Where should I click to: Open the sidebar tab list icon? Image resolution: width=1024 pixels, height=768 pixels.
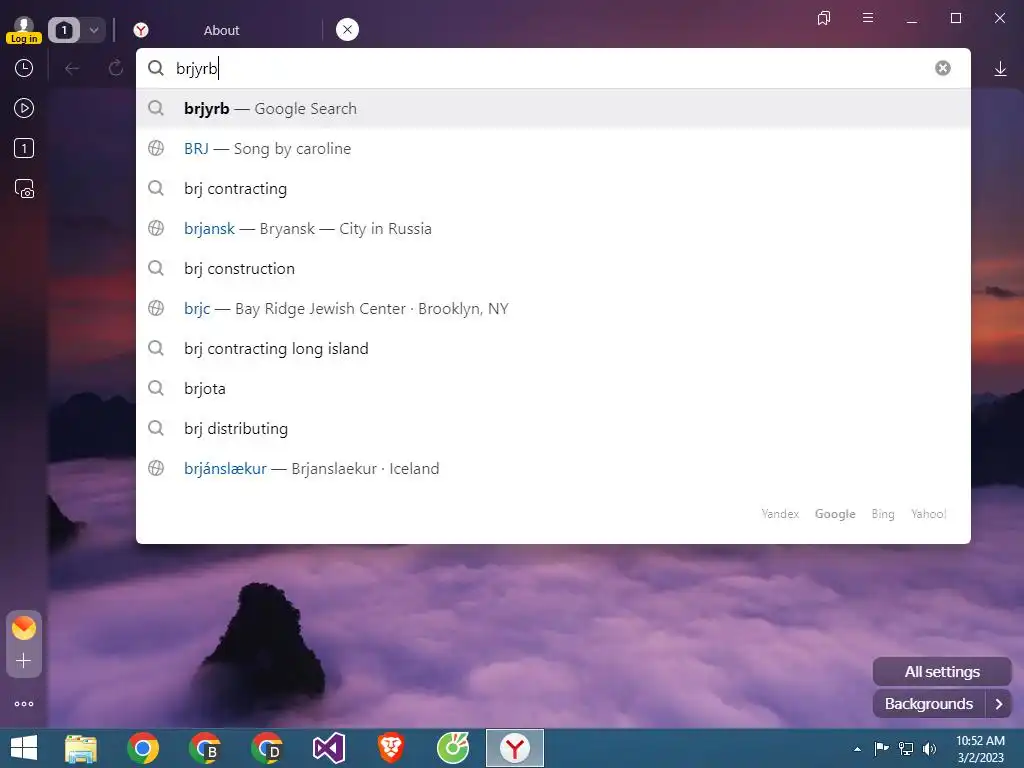(x=24, y=148)
